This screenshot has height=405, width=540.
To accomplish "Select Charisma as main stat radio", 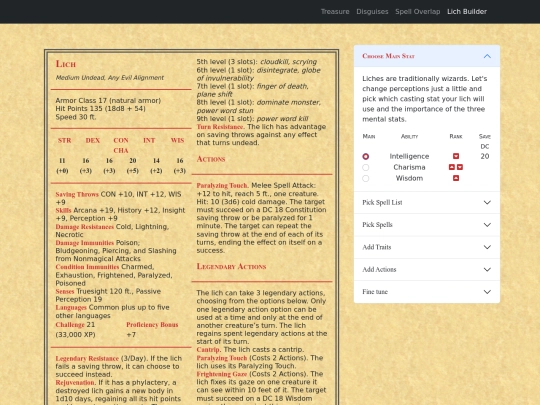I will point(366,167).
